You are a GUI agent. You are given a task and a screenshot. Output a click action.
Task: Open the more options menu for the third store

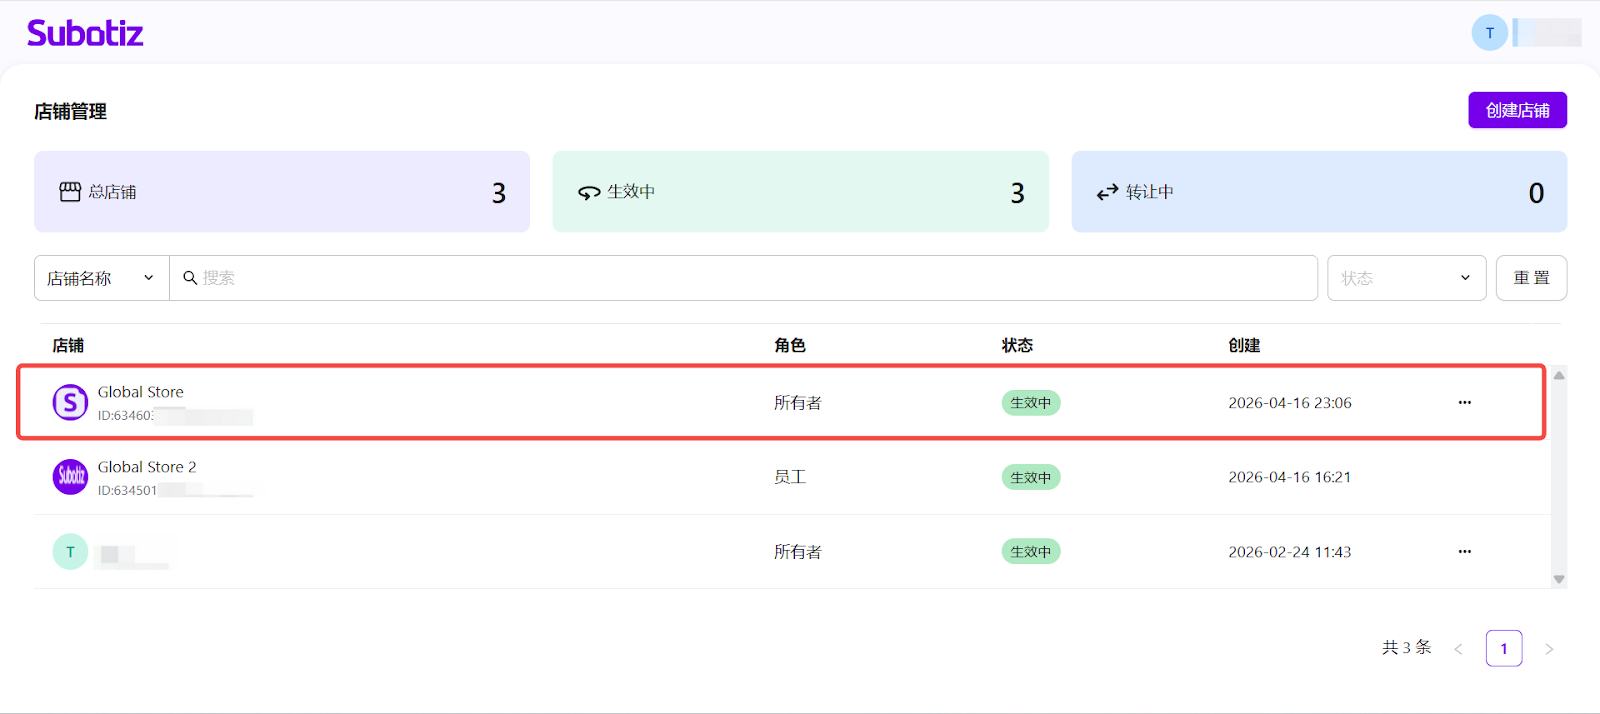pos(1464,552)
